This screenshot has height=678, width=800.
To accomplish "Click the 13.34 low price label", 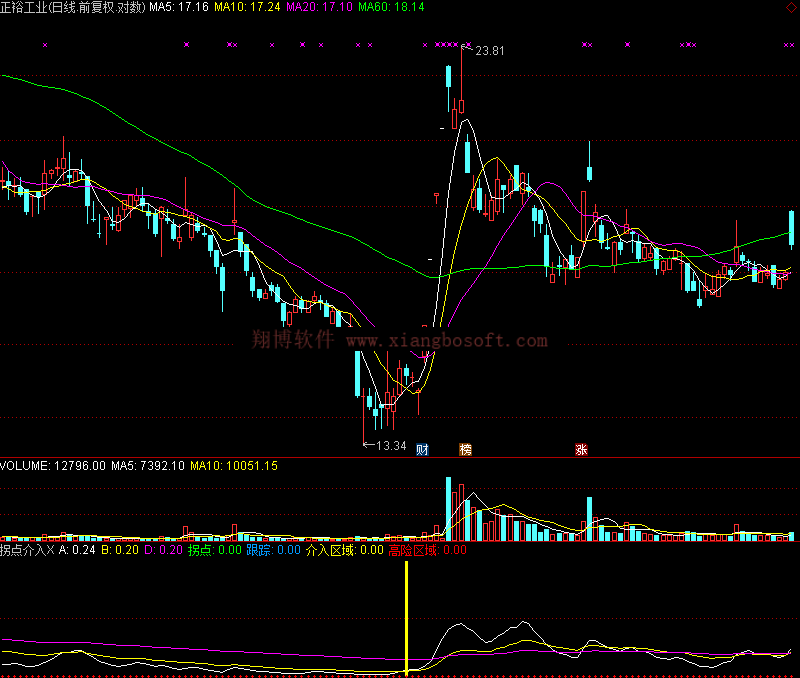I will coord(391,446).
